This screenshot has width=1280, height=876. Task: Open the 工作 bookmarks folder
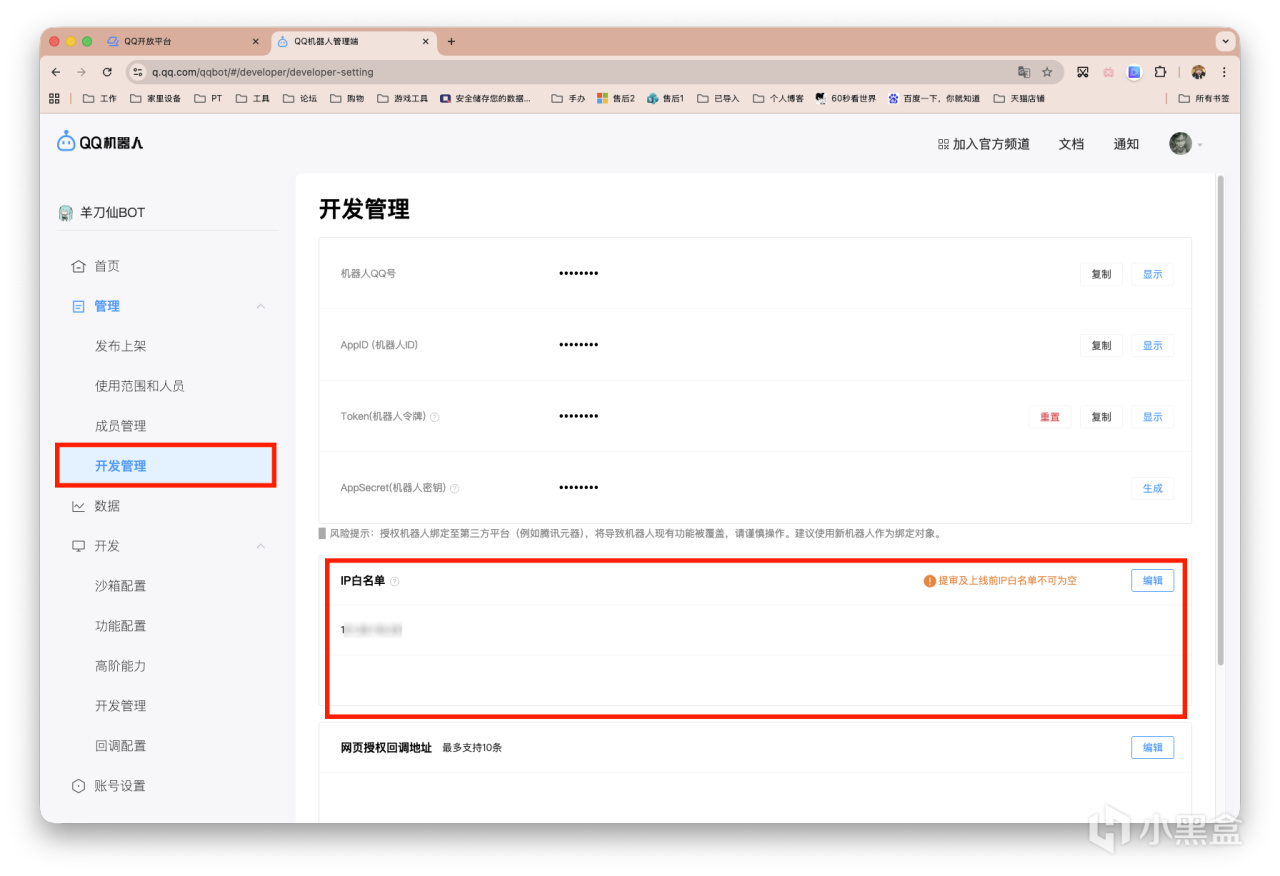tap(100, 99)
